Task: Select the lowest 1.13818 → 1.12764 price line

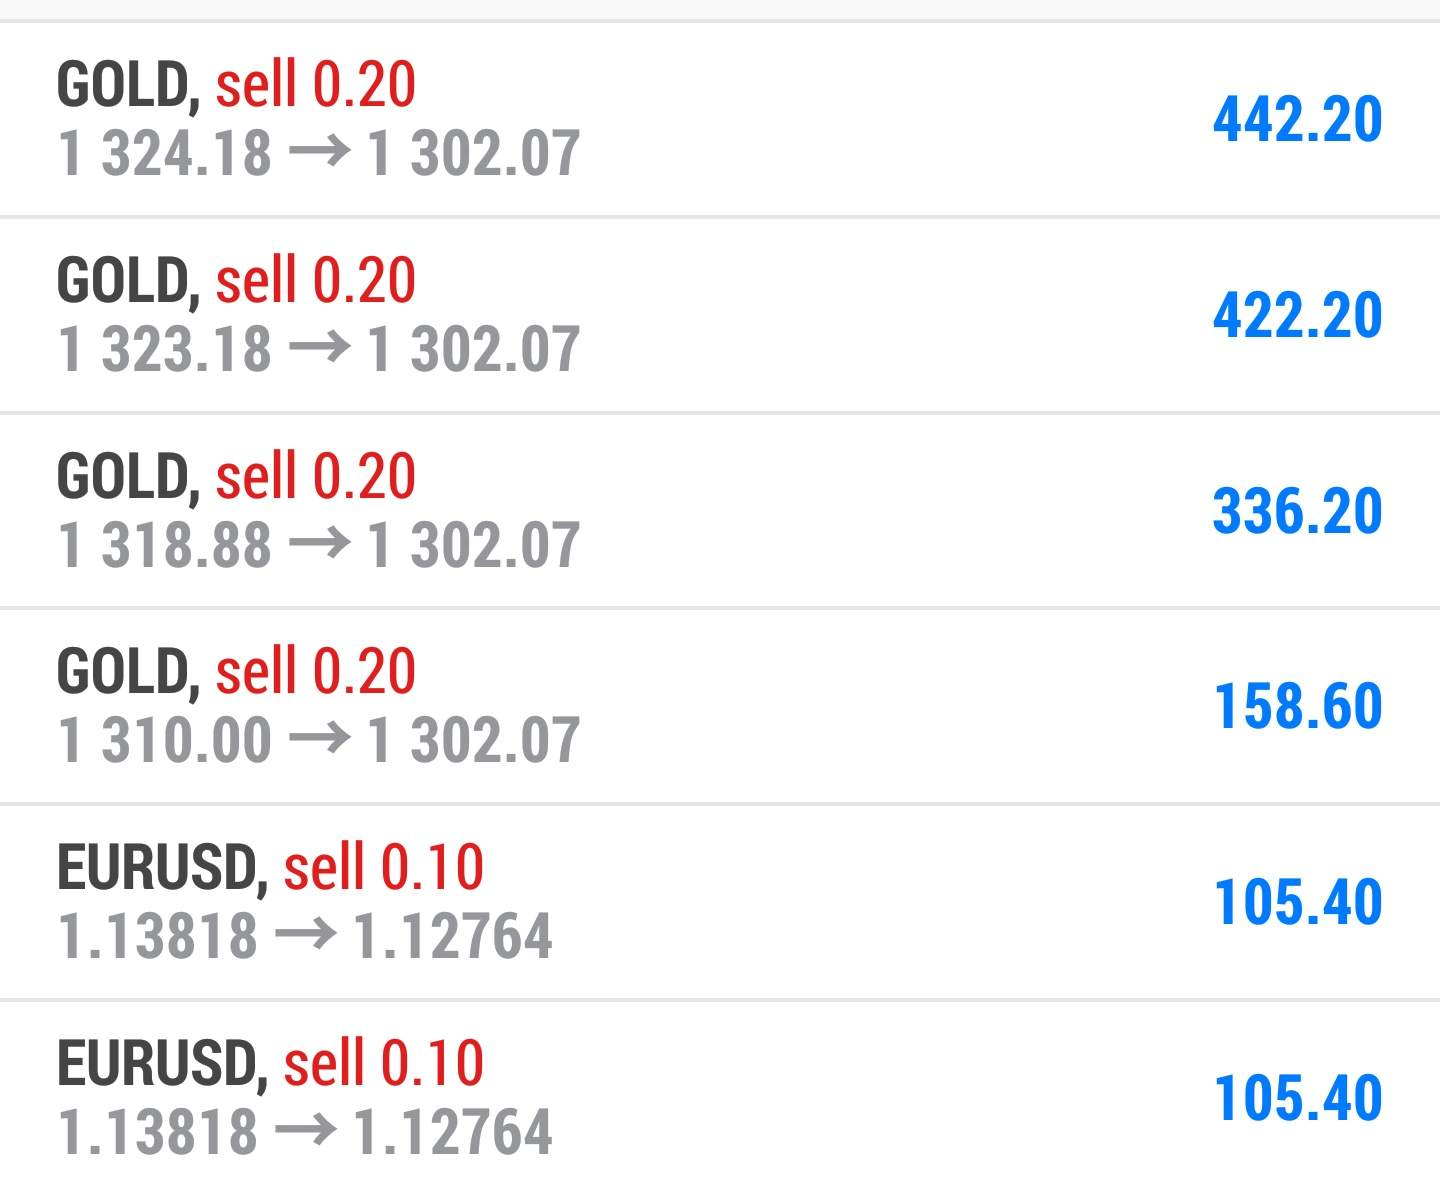Action: [305, 1132]
